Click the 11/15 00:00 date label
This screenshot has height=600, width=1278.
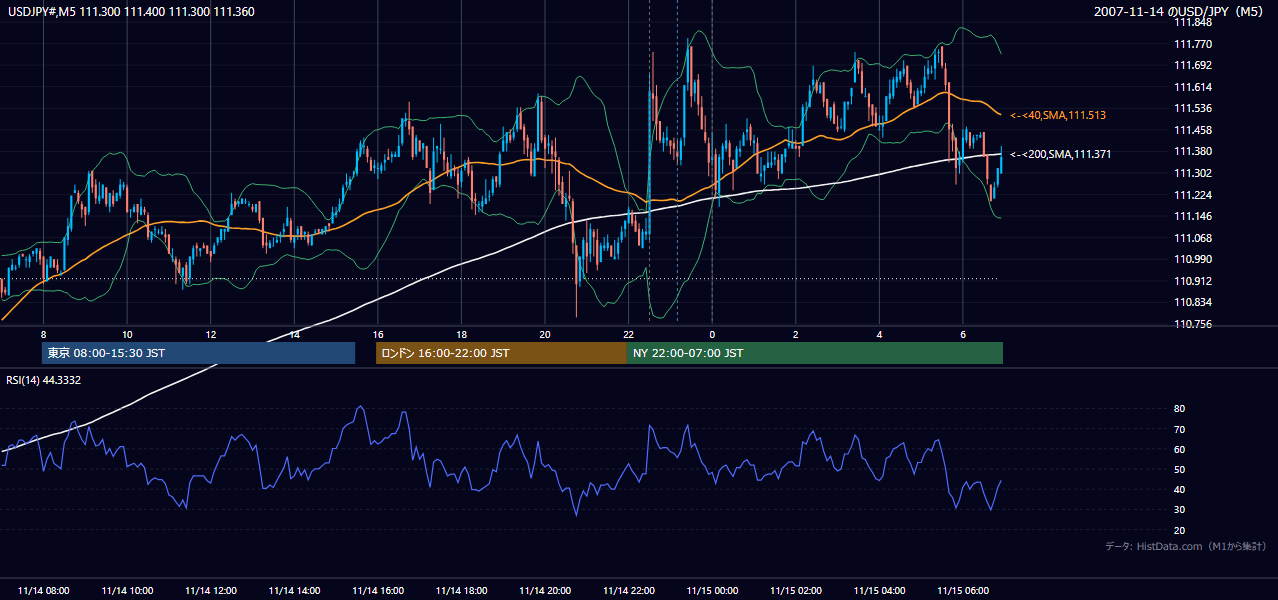pos(712,591)
